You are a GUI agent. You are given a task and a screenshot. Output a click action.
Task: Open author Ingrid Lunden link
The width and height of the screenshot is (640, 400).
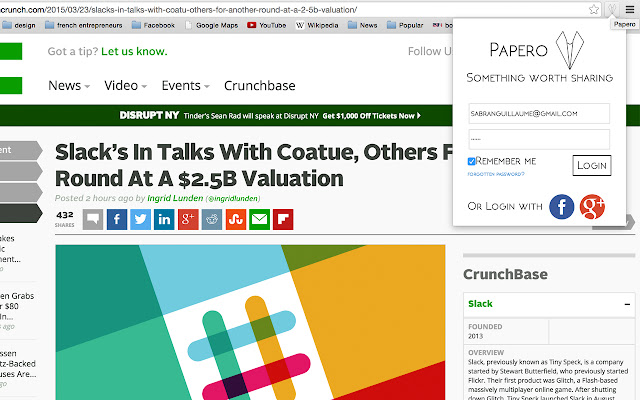click(175, 198)
